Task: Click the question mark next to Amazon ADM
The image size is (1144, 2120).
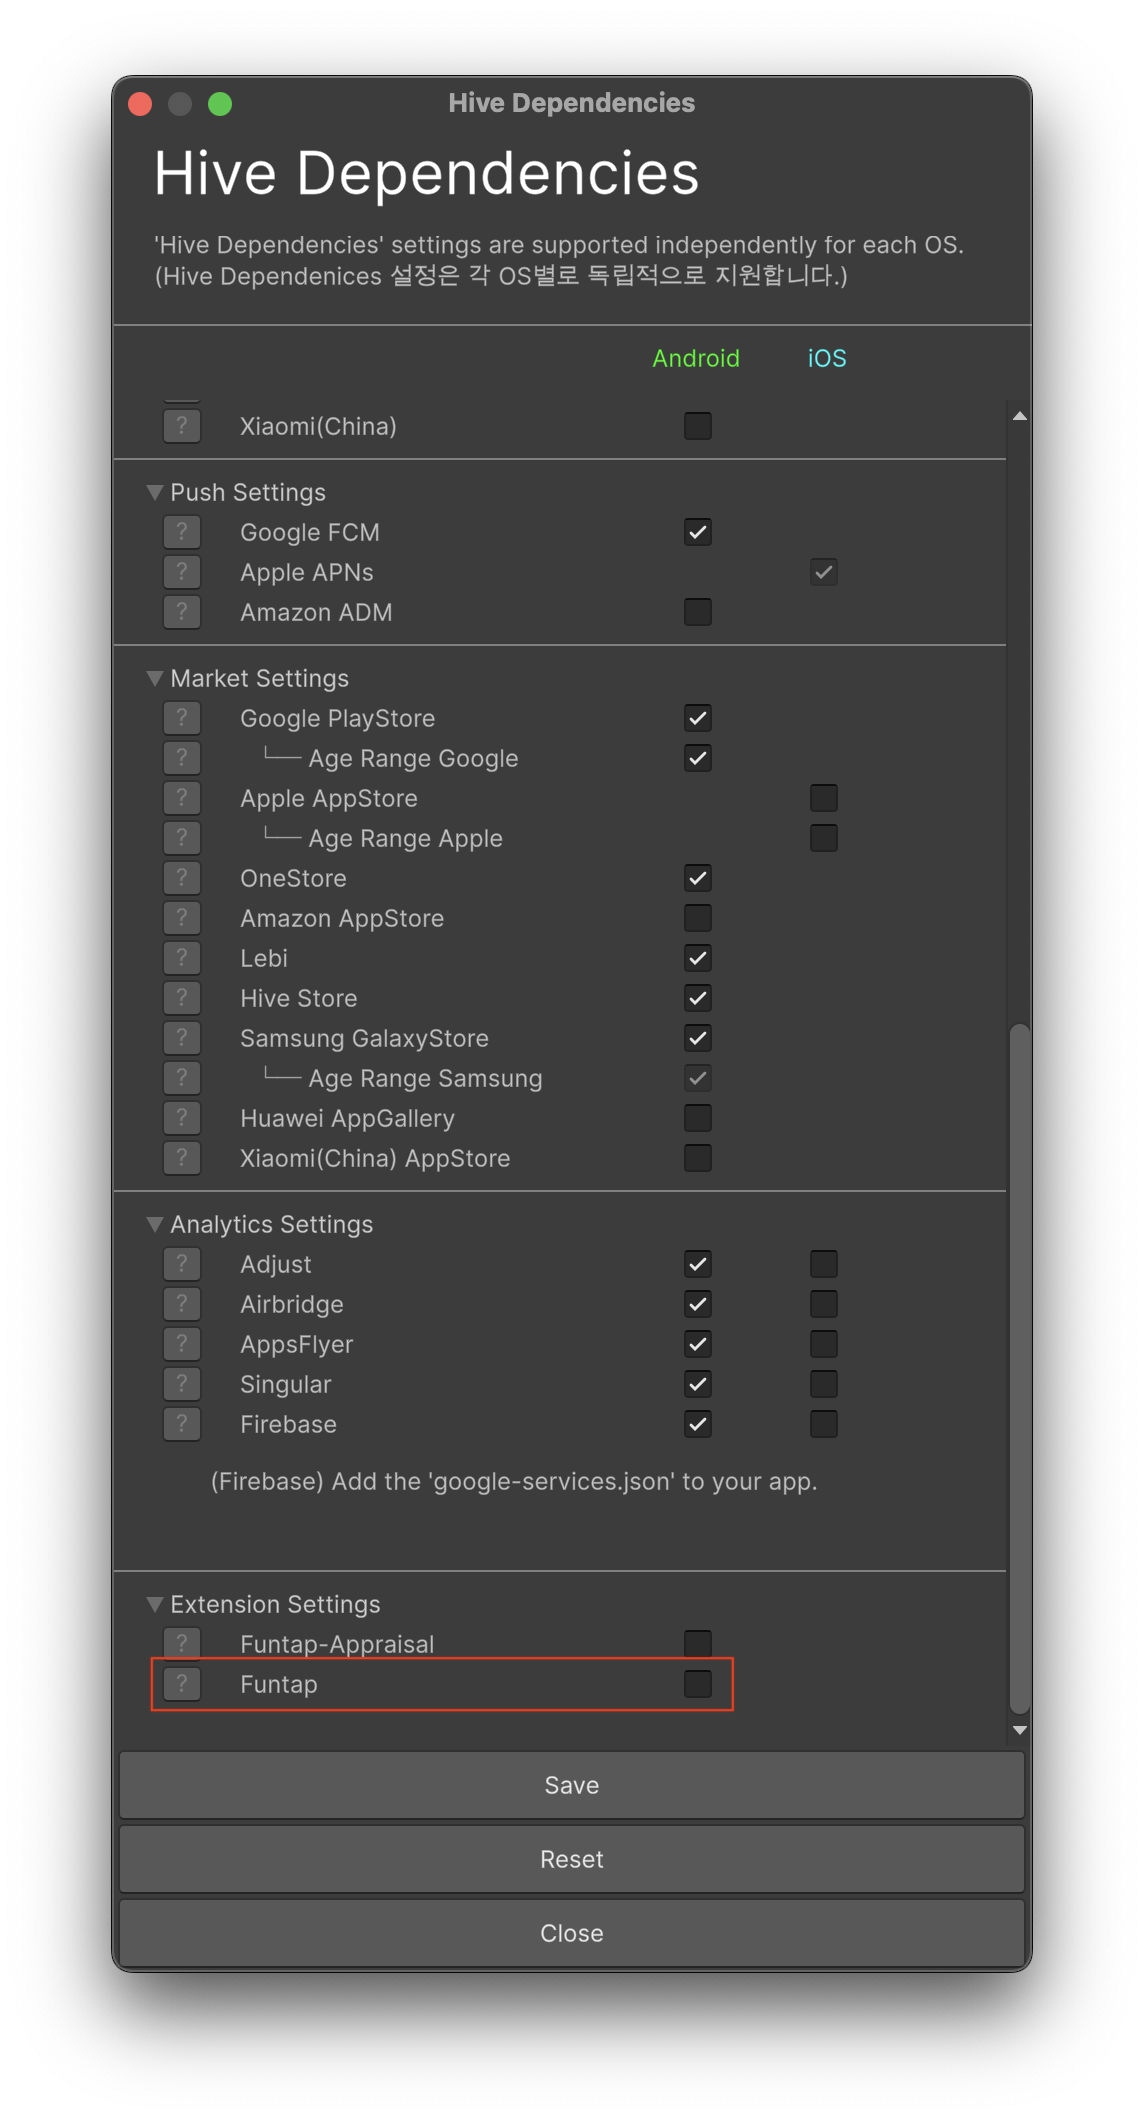Action: pos(182,612)
